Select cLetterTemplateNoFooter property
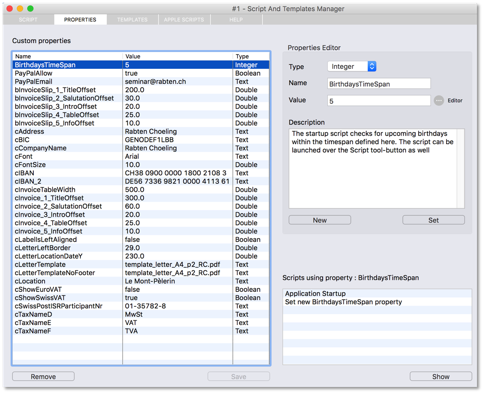The height and width of the screenshot is (394, 484). pyautogui.click(x=141, y=273)
